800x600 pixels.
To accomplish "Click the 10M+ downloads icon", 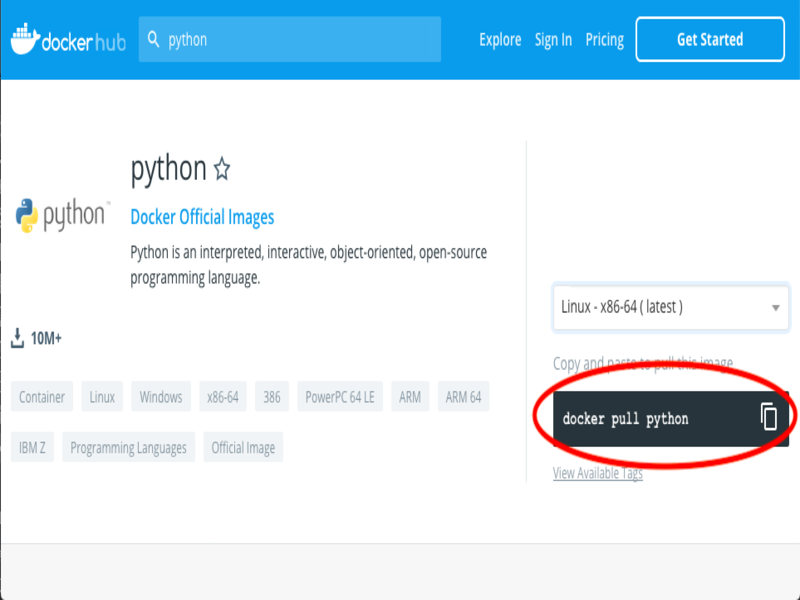I will [17, 338].
